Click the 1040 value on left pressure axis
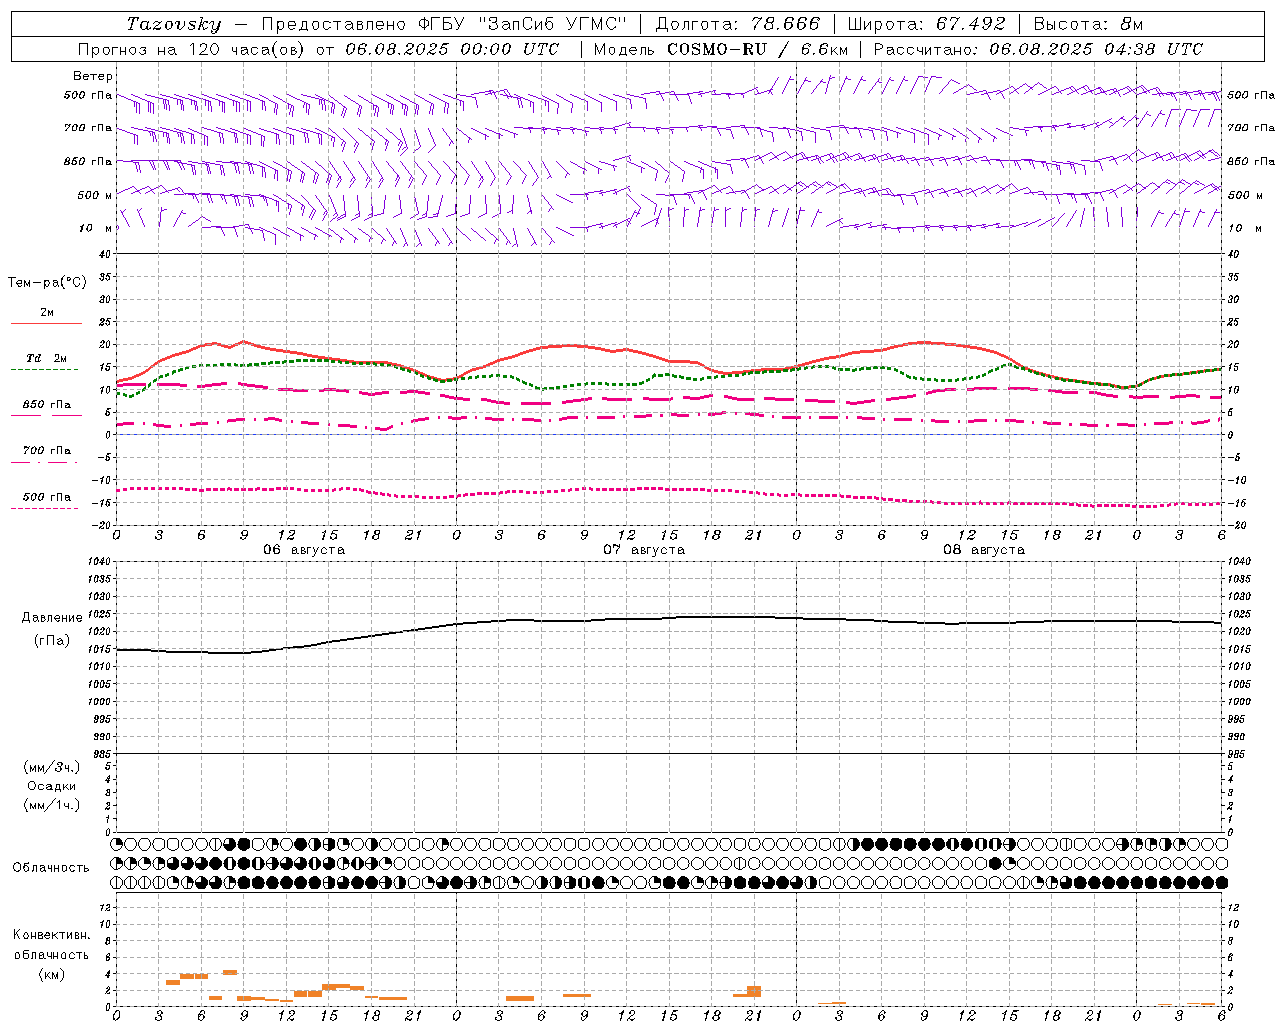The height and width of the screenshot is (1024, 1280). 98,562
